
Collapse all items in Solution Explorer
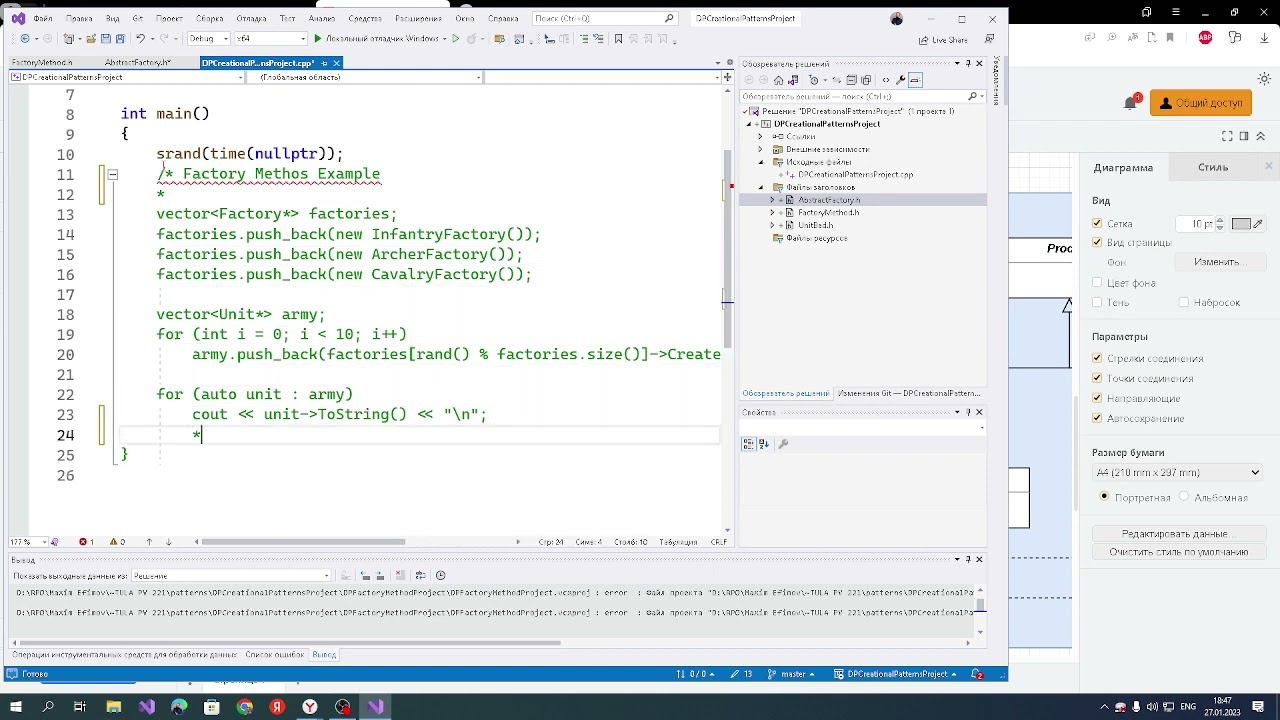[851, 80]
